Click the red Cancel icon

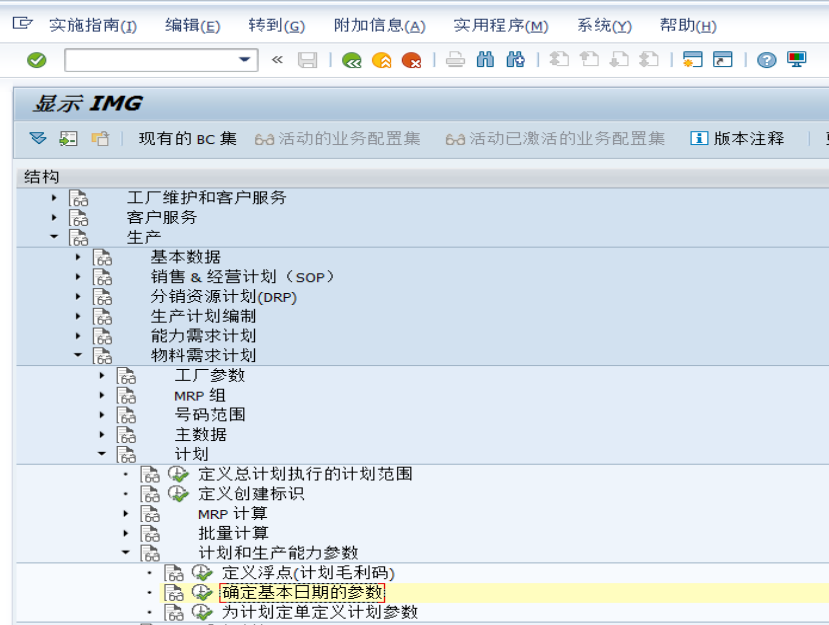[411, 60]
